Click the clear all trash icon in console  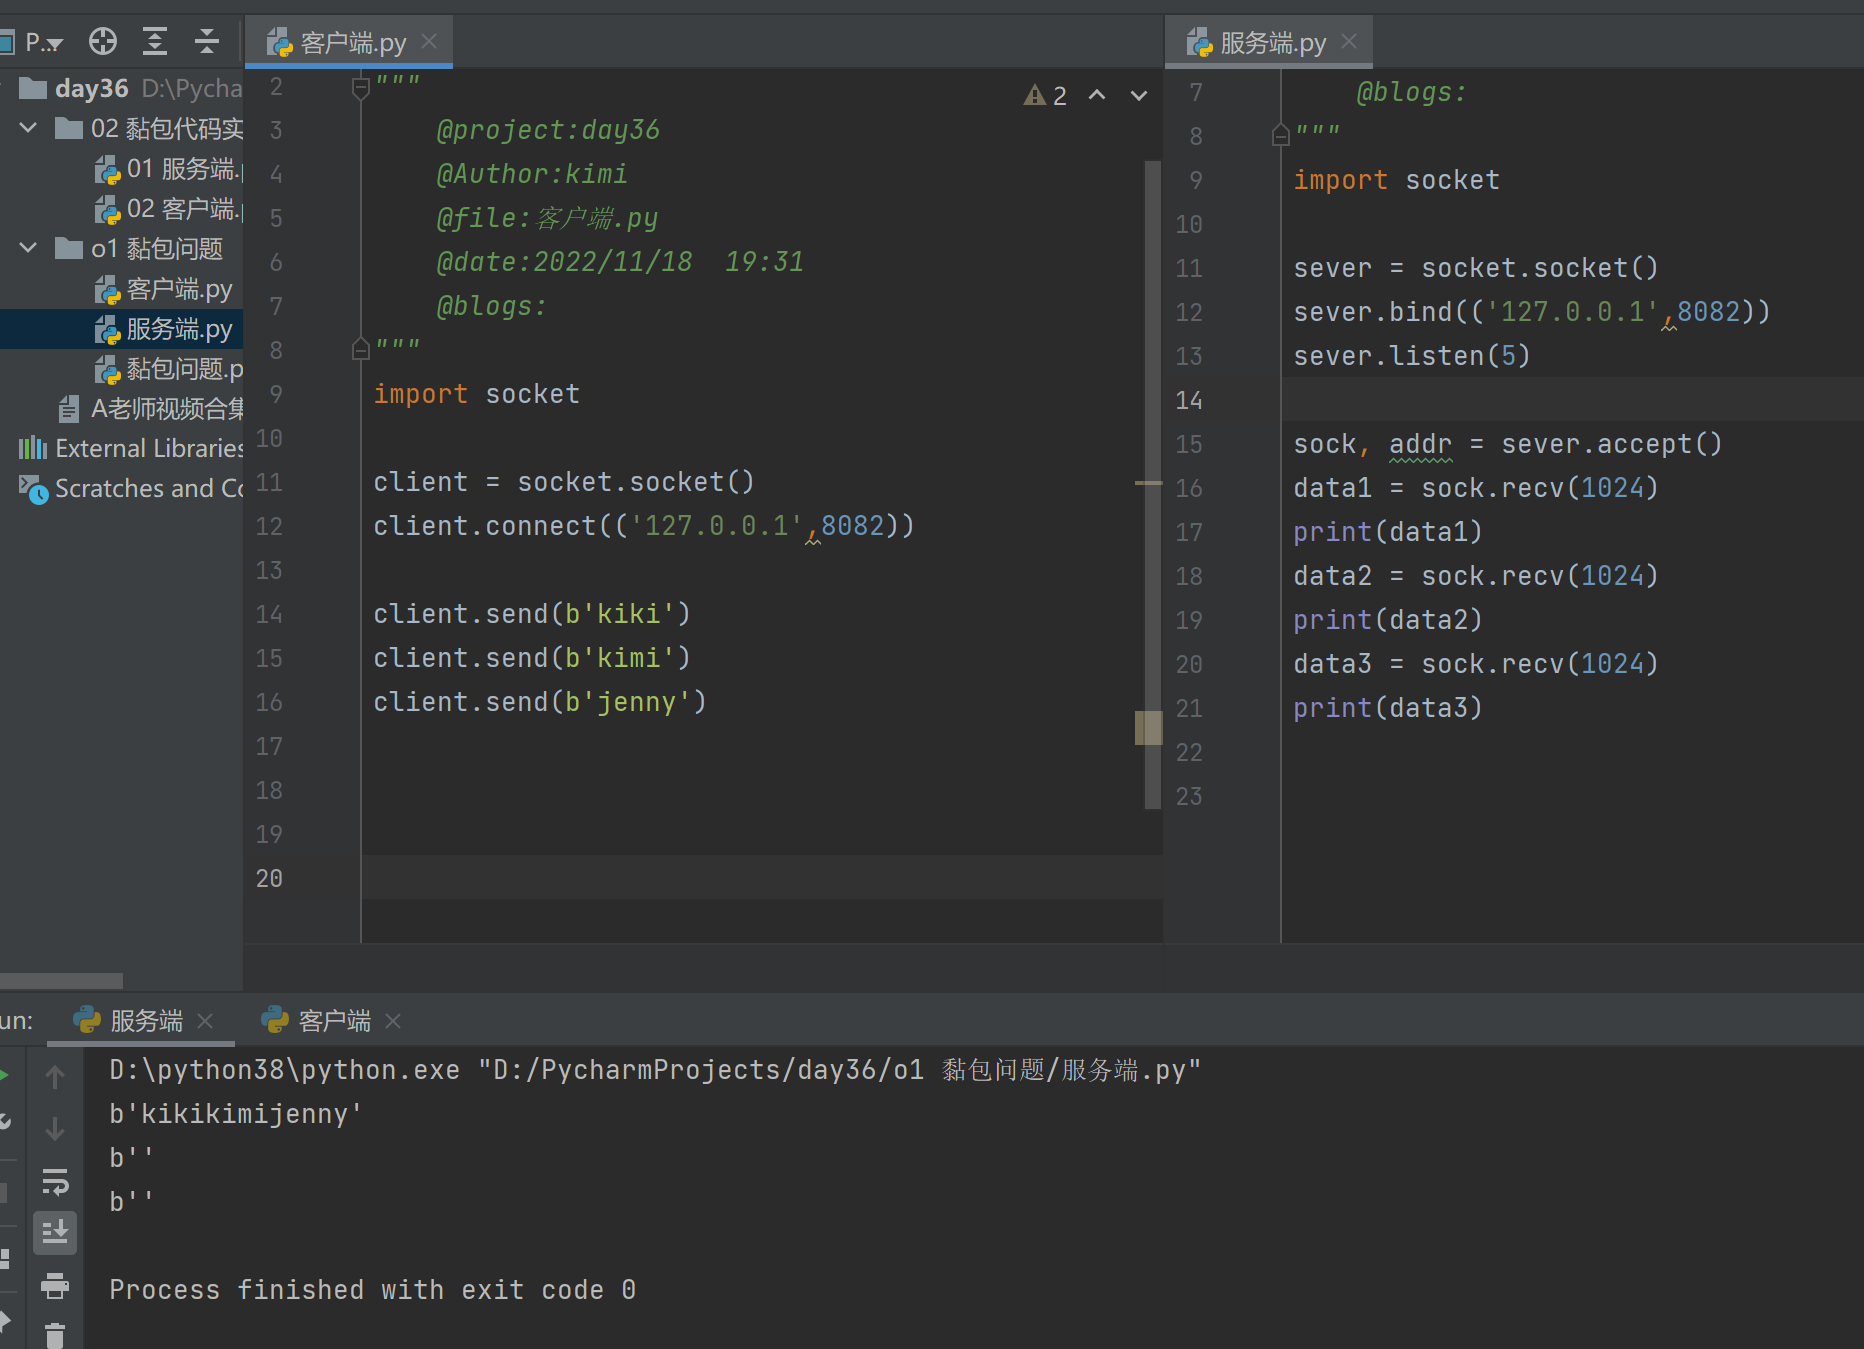(55, 1335)
